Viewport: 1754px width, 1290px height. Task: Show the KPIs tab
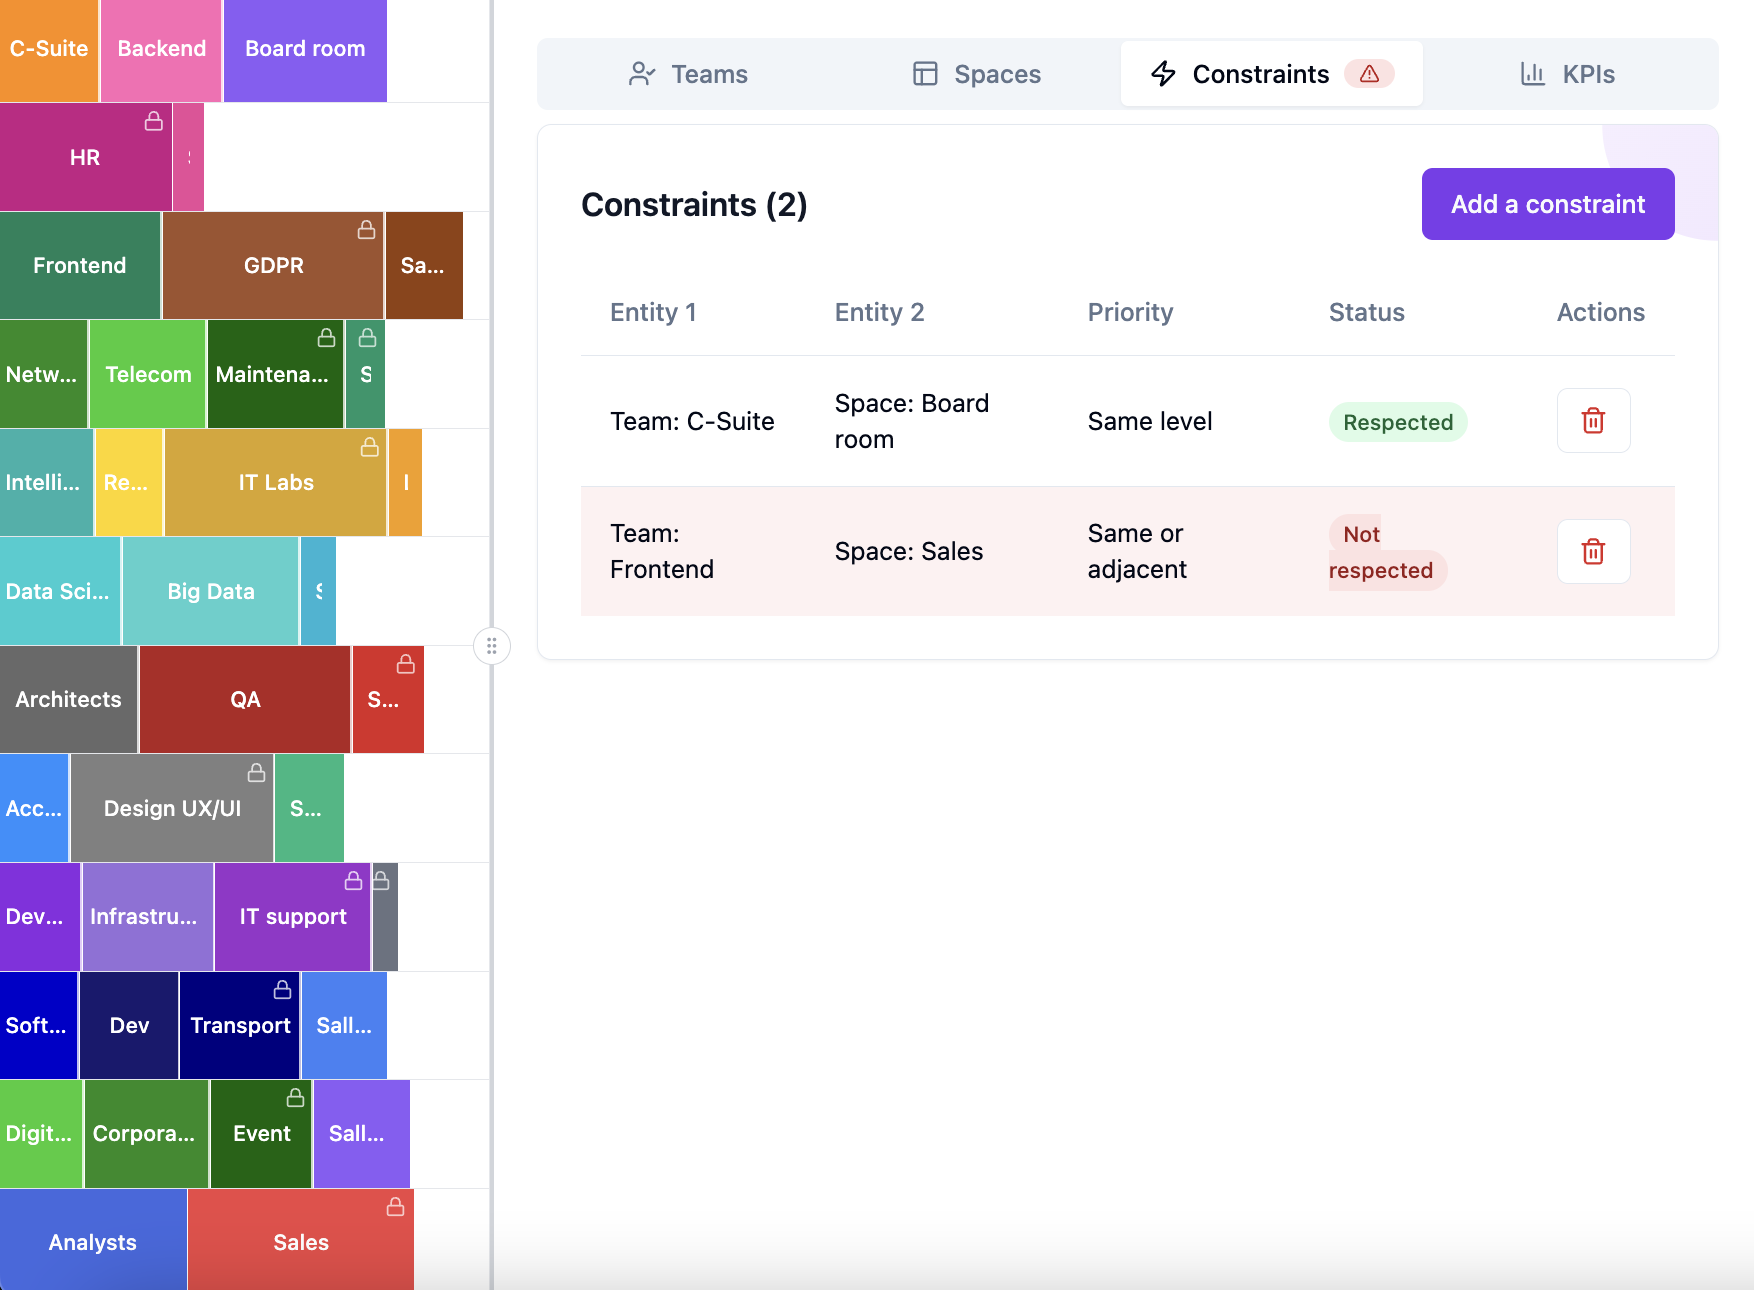click(x=1567, y=74)
